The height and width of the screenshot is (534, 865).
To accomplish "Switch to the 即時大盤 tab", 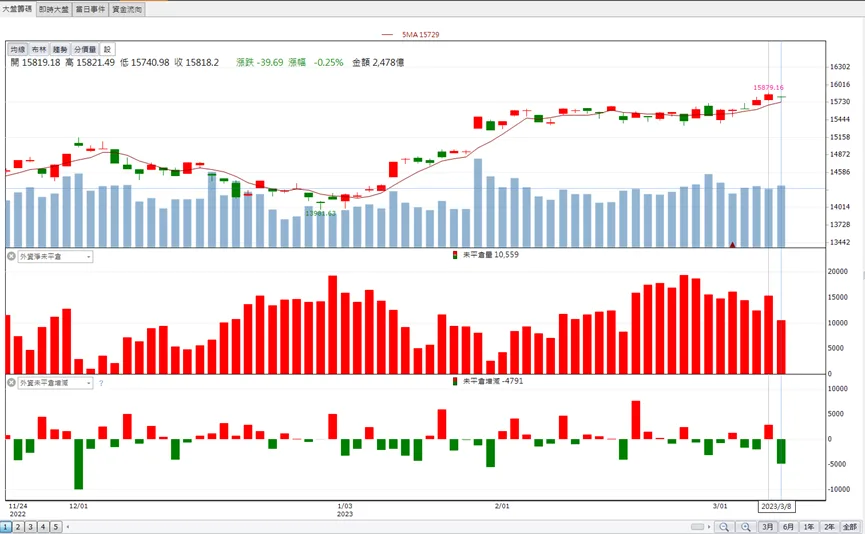I will 54,9.
